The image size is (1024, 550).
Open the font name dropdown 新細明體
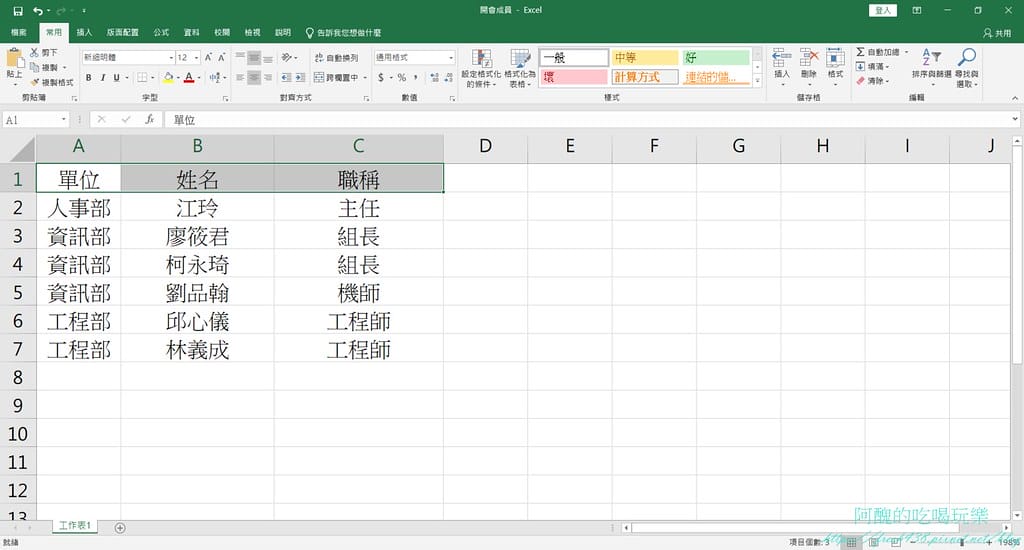tap(171, 57)
